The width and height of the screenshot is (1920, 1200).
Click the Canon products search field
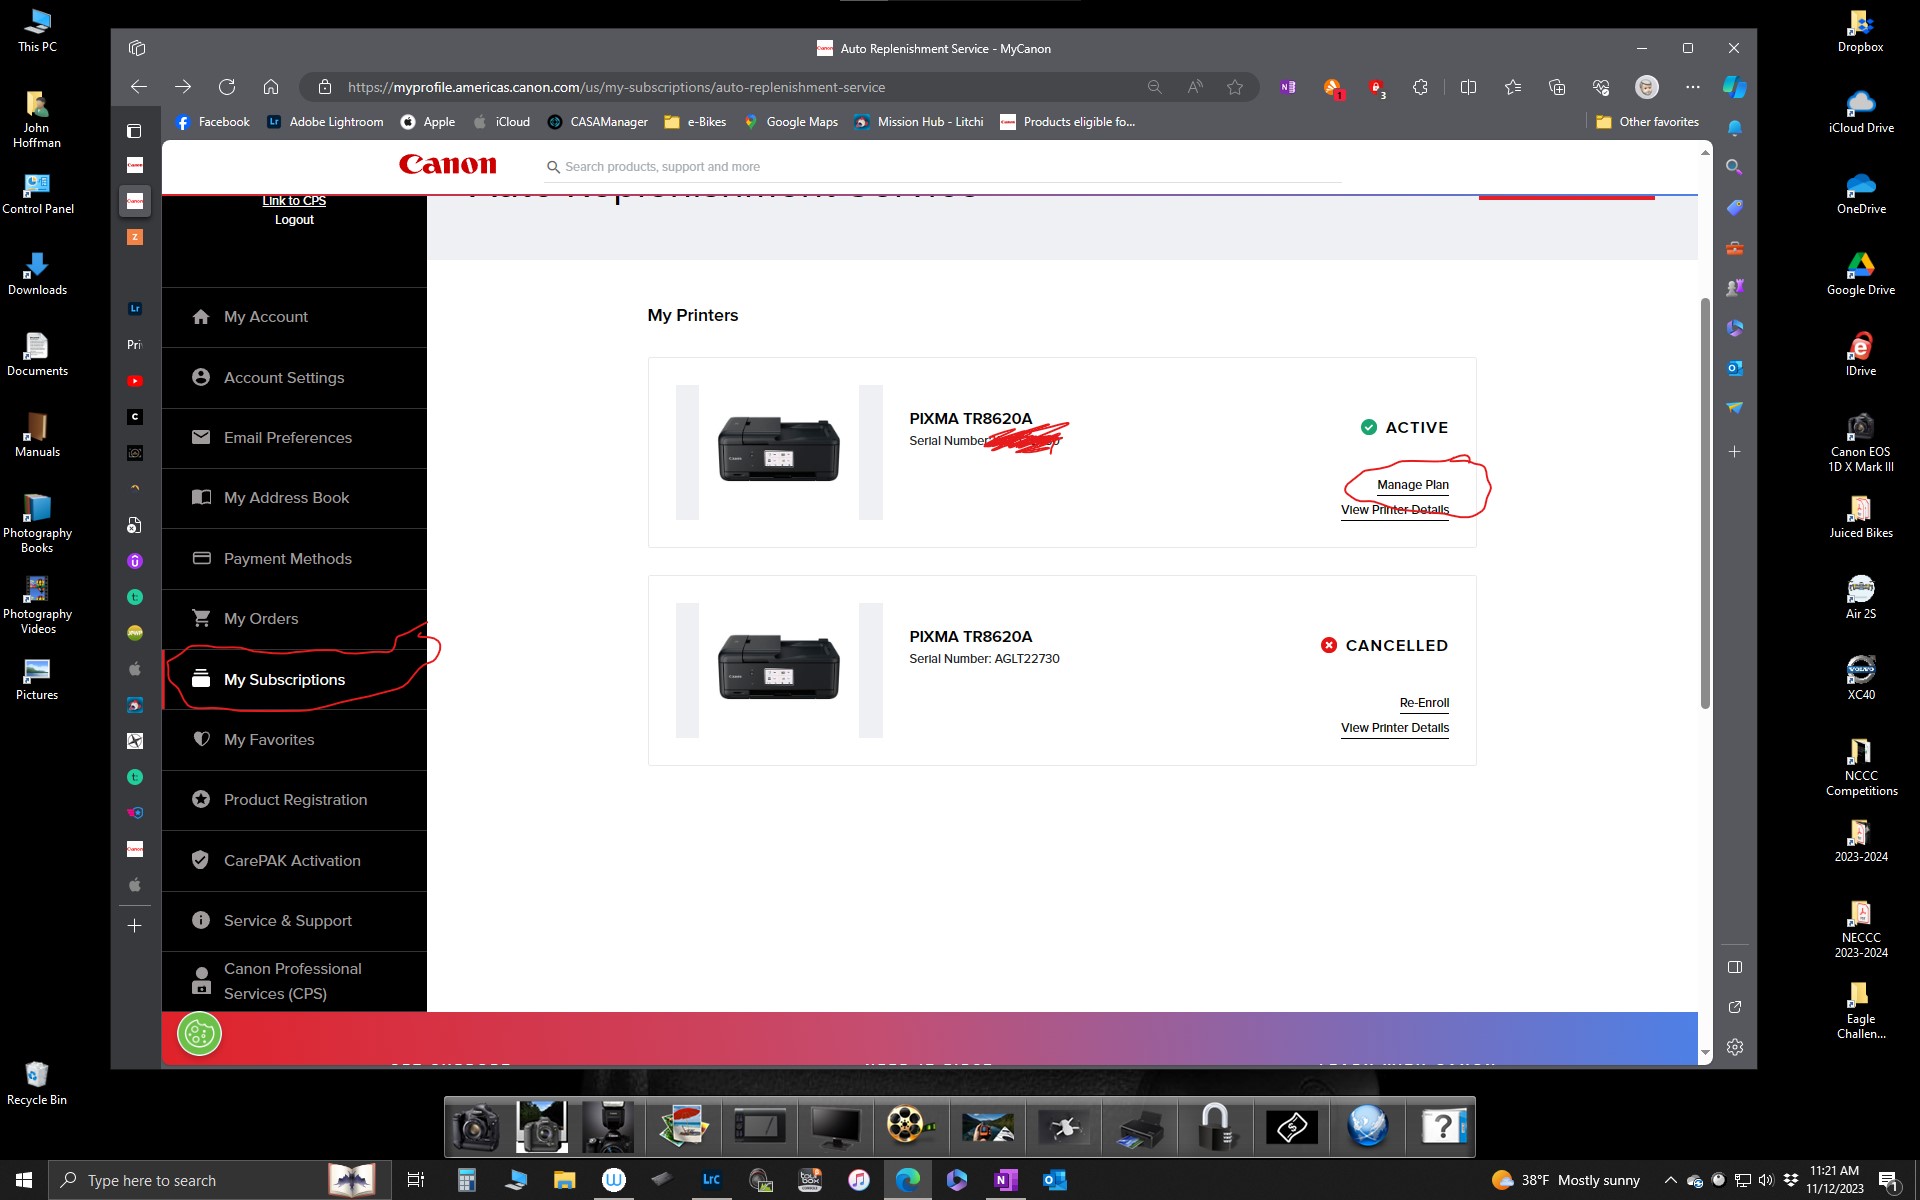[940, 166]
